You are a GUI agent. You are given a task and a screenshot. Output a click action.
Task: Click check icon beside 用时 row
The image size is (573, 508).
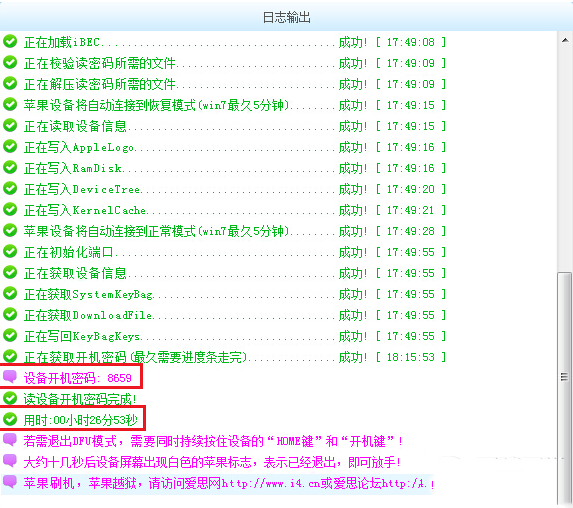coord(10,420)
